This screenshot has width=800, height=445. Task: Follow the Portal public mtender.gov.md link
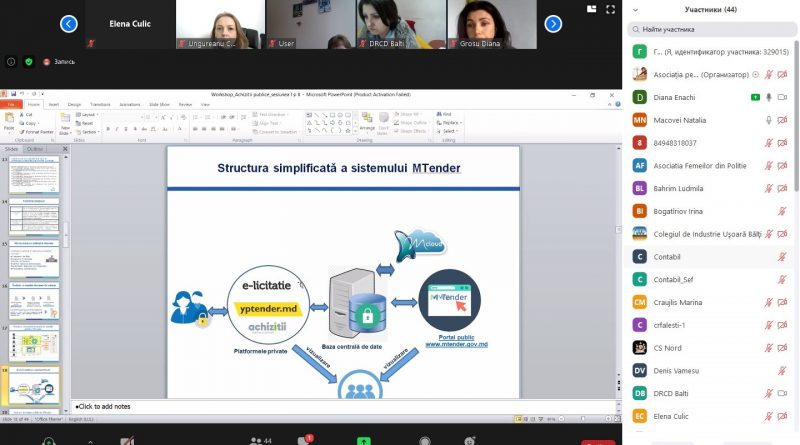coord(456,341)
